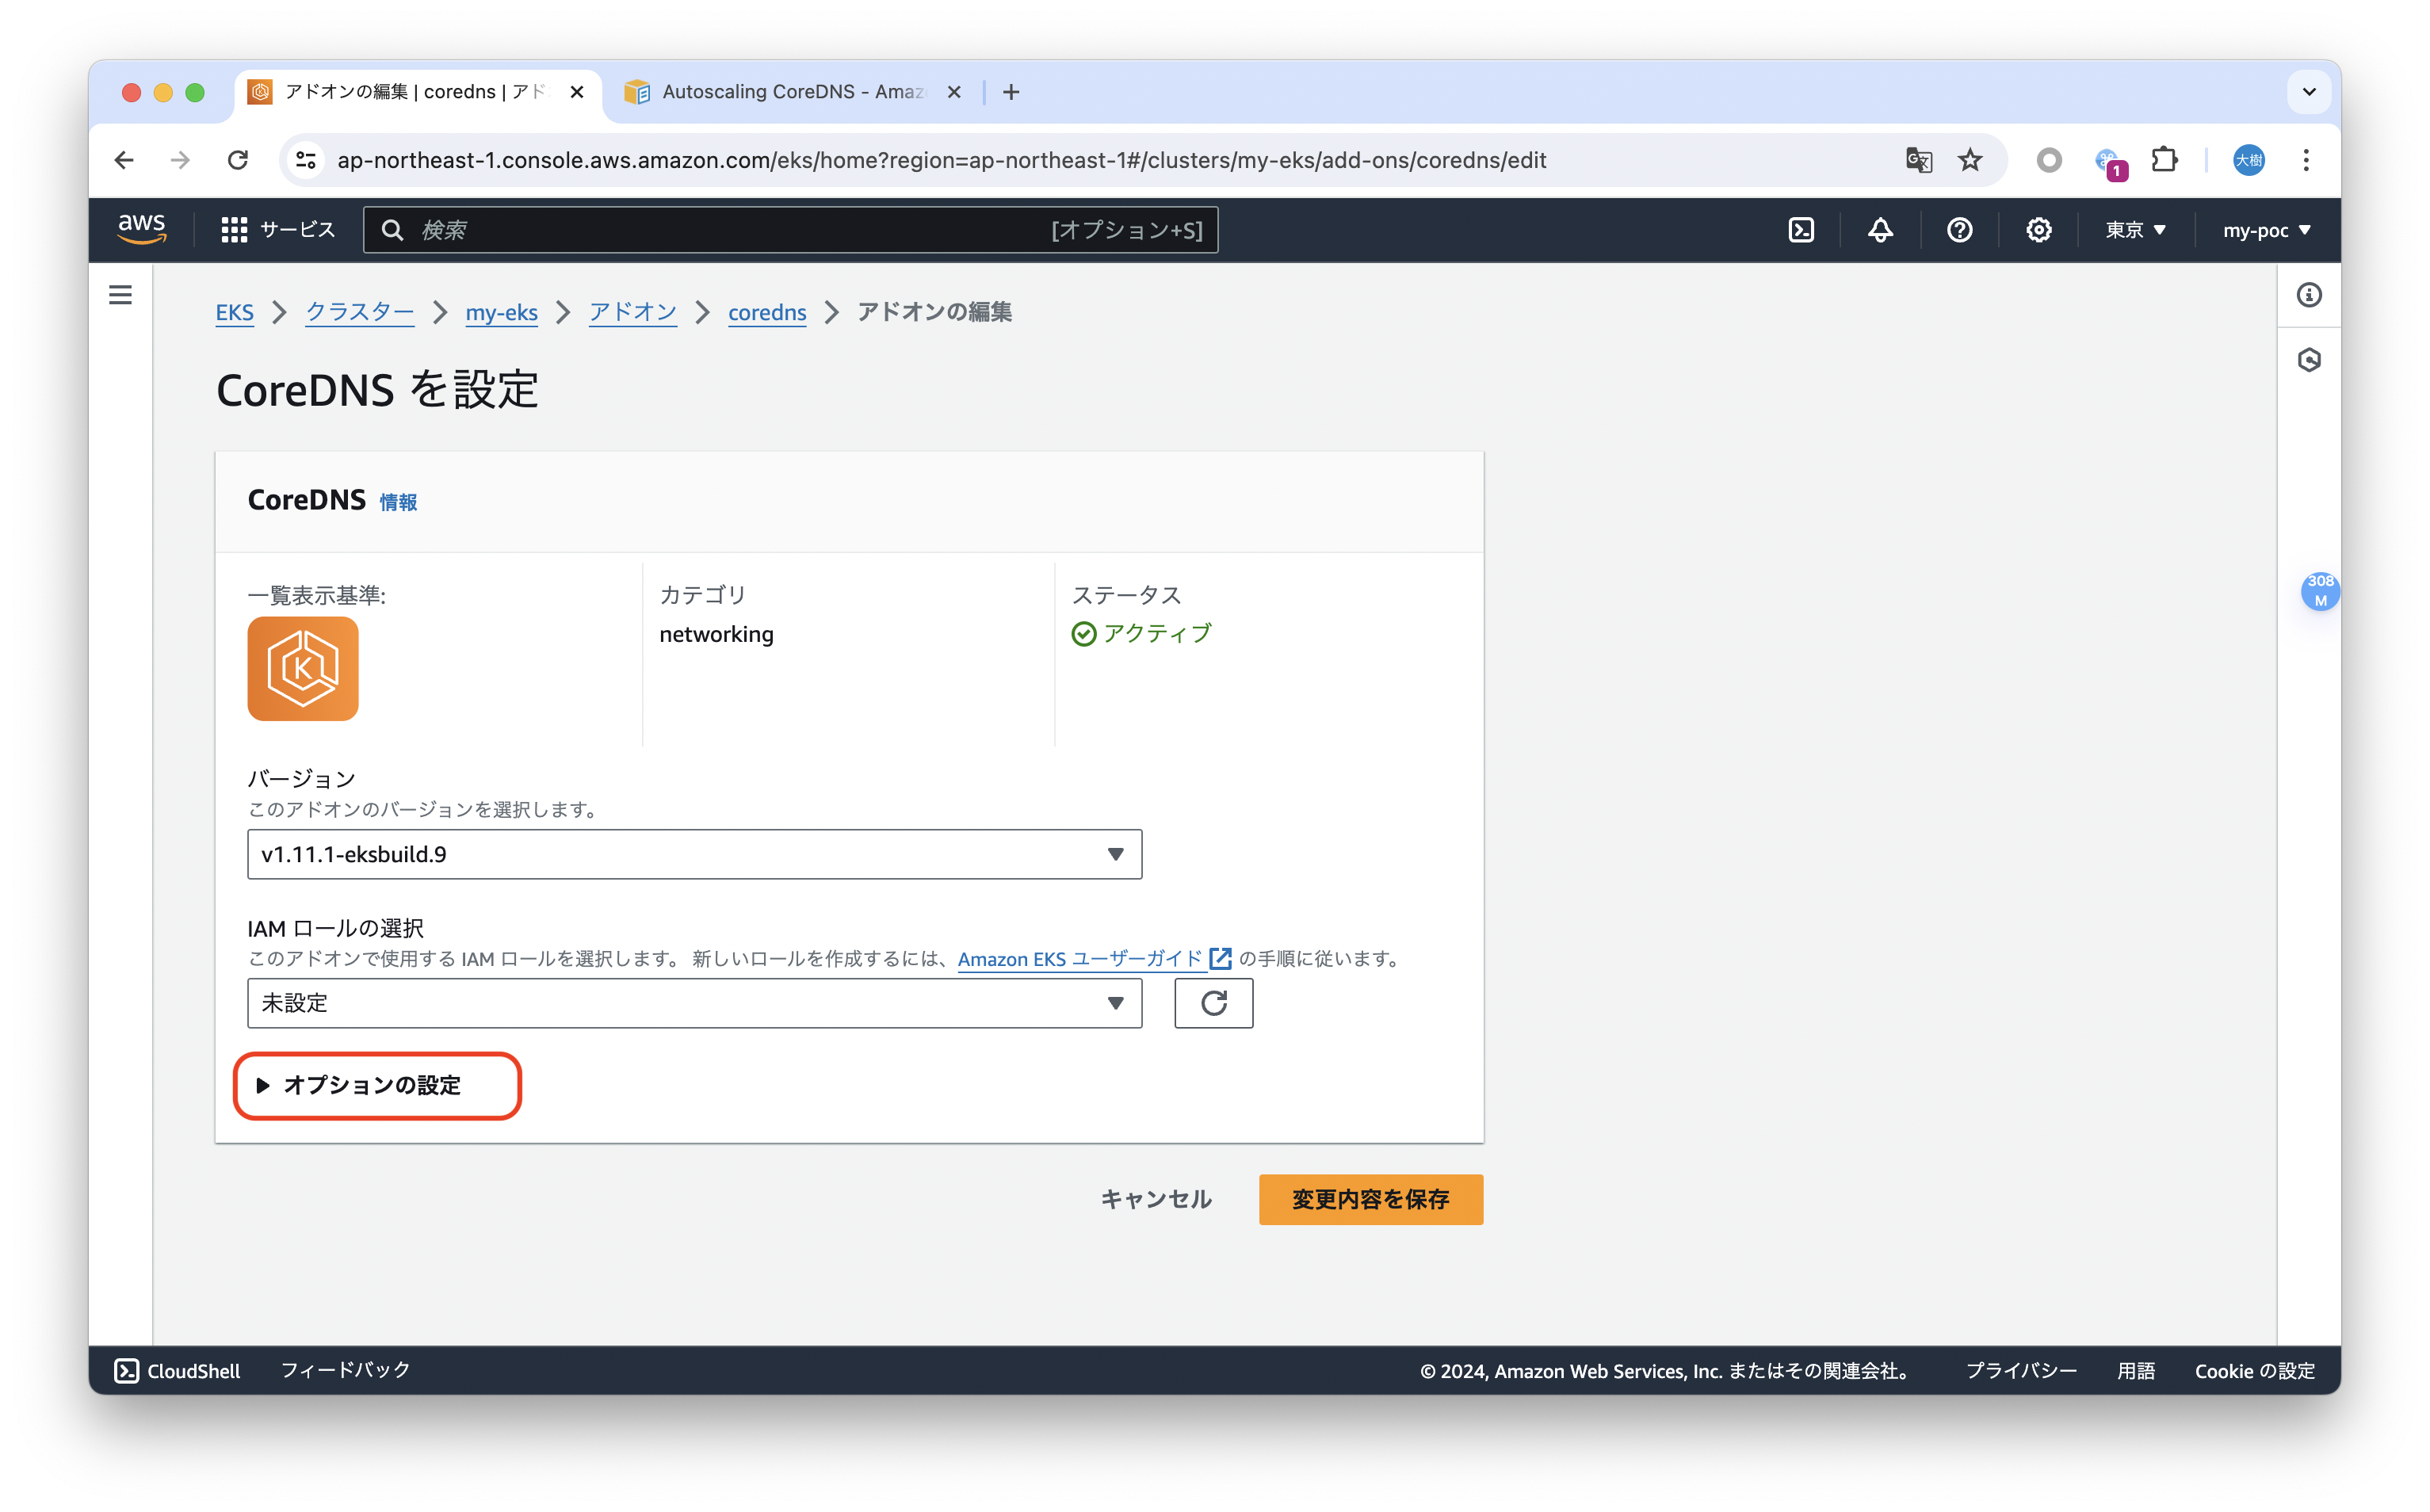This screenshot has height=1512, width=2430.
Task: Click the AWS logo to go home
Action: tap(141, 229)
